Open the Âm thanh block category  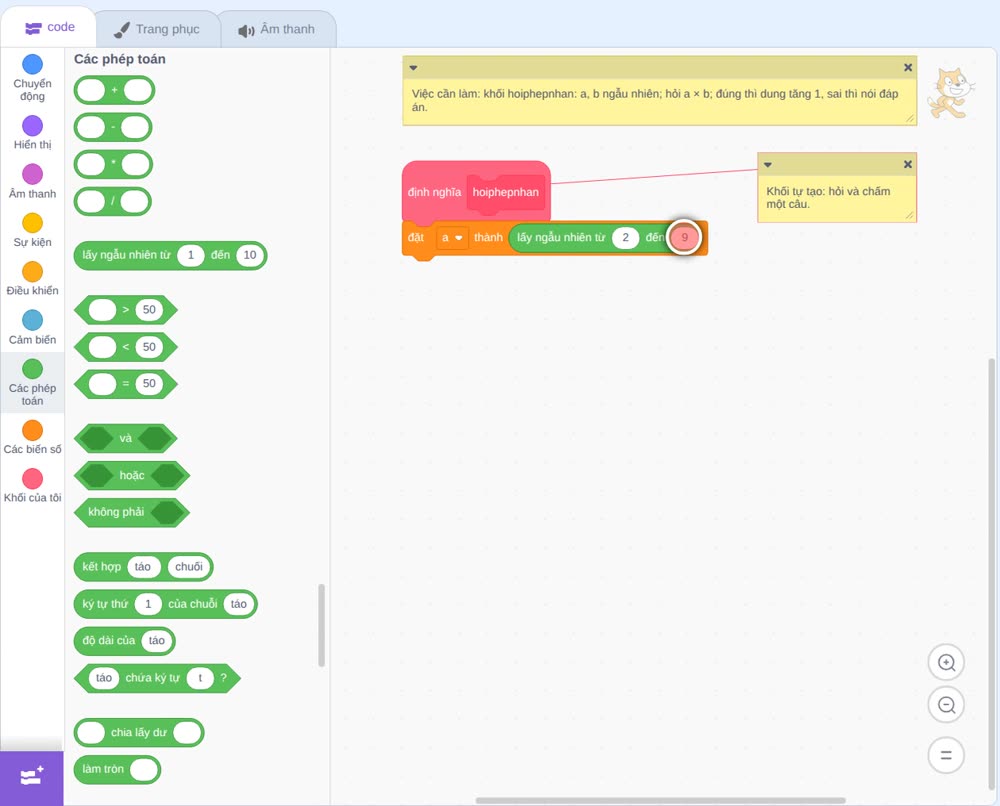(33, 182)
